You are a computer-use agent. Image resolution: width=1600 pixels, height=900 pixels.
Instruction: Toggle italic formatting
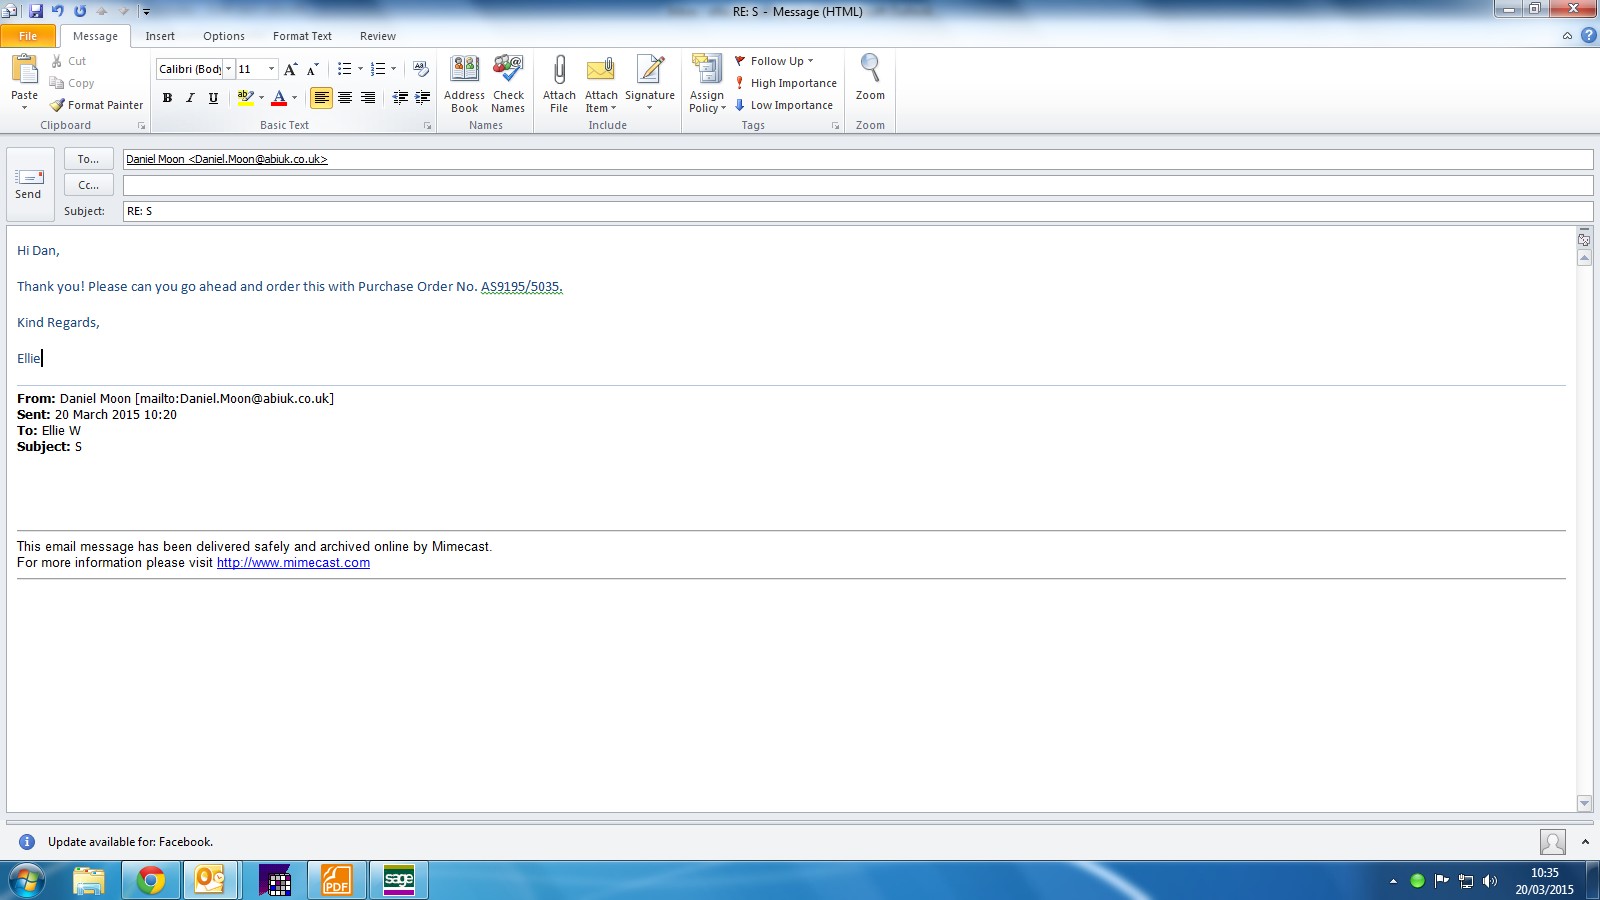coord(190,97)
